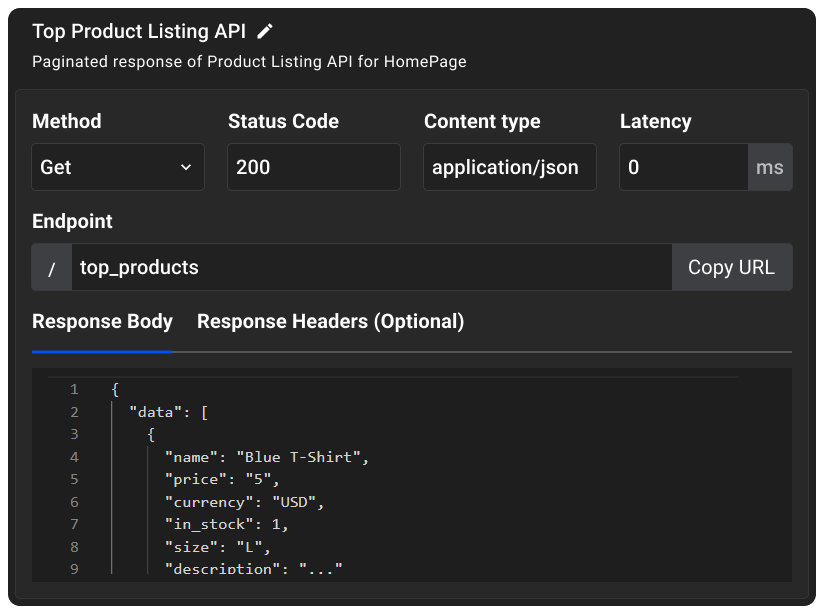Click the Status Code field showing 200
The height and width of the screenshot is (614, 824).
point(314,167)
